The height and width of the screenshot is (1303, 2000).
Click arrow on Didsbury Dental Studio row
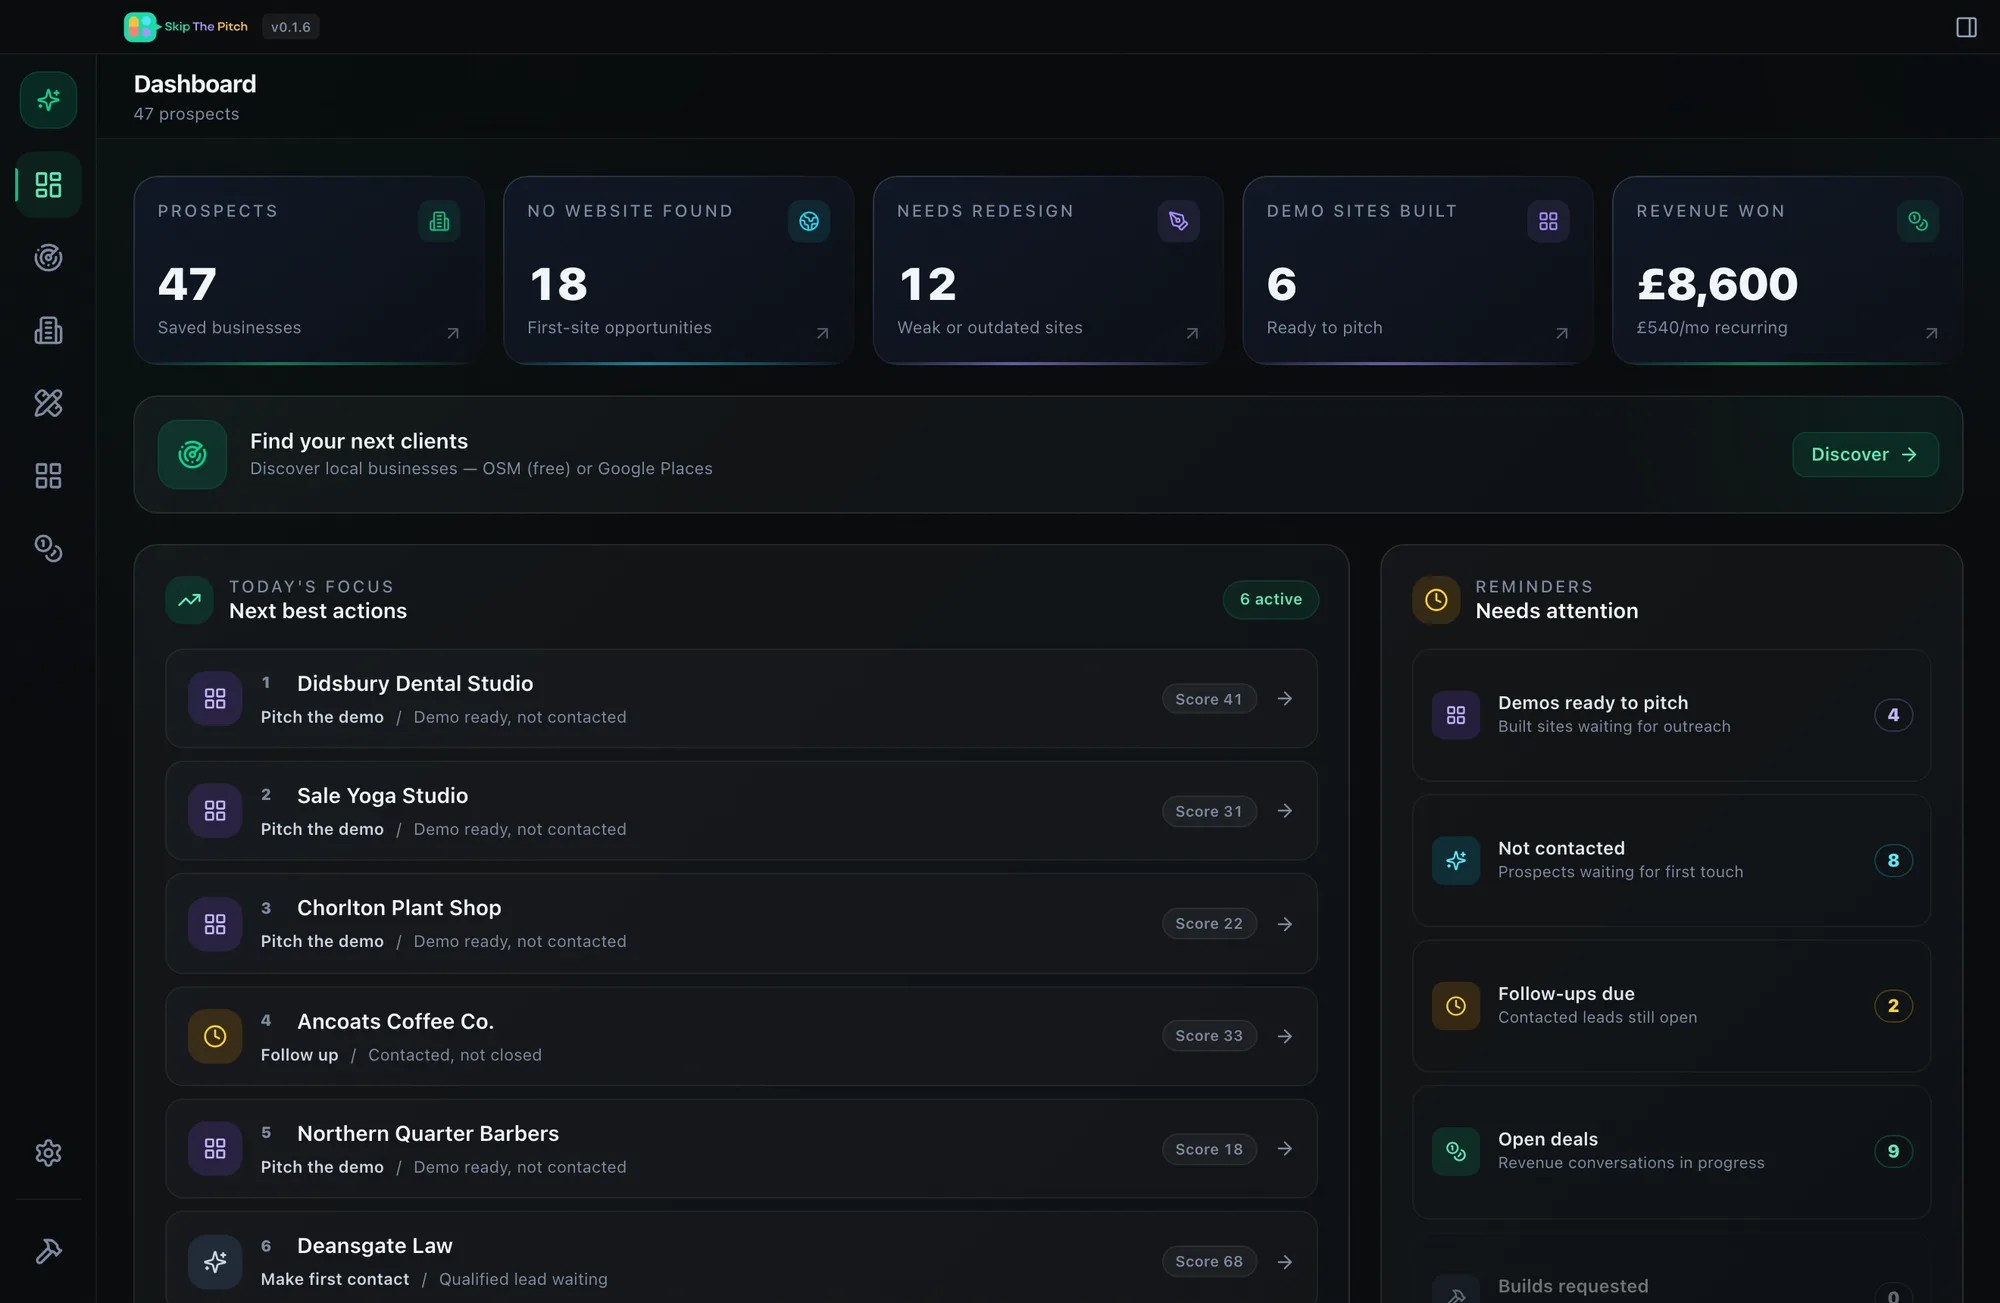pos(1285,699)
